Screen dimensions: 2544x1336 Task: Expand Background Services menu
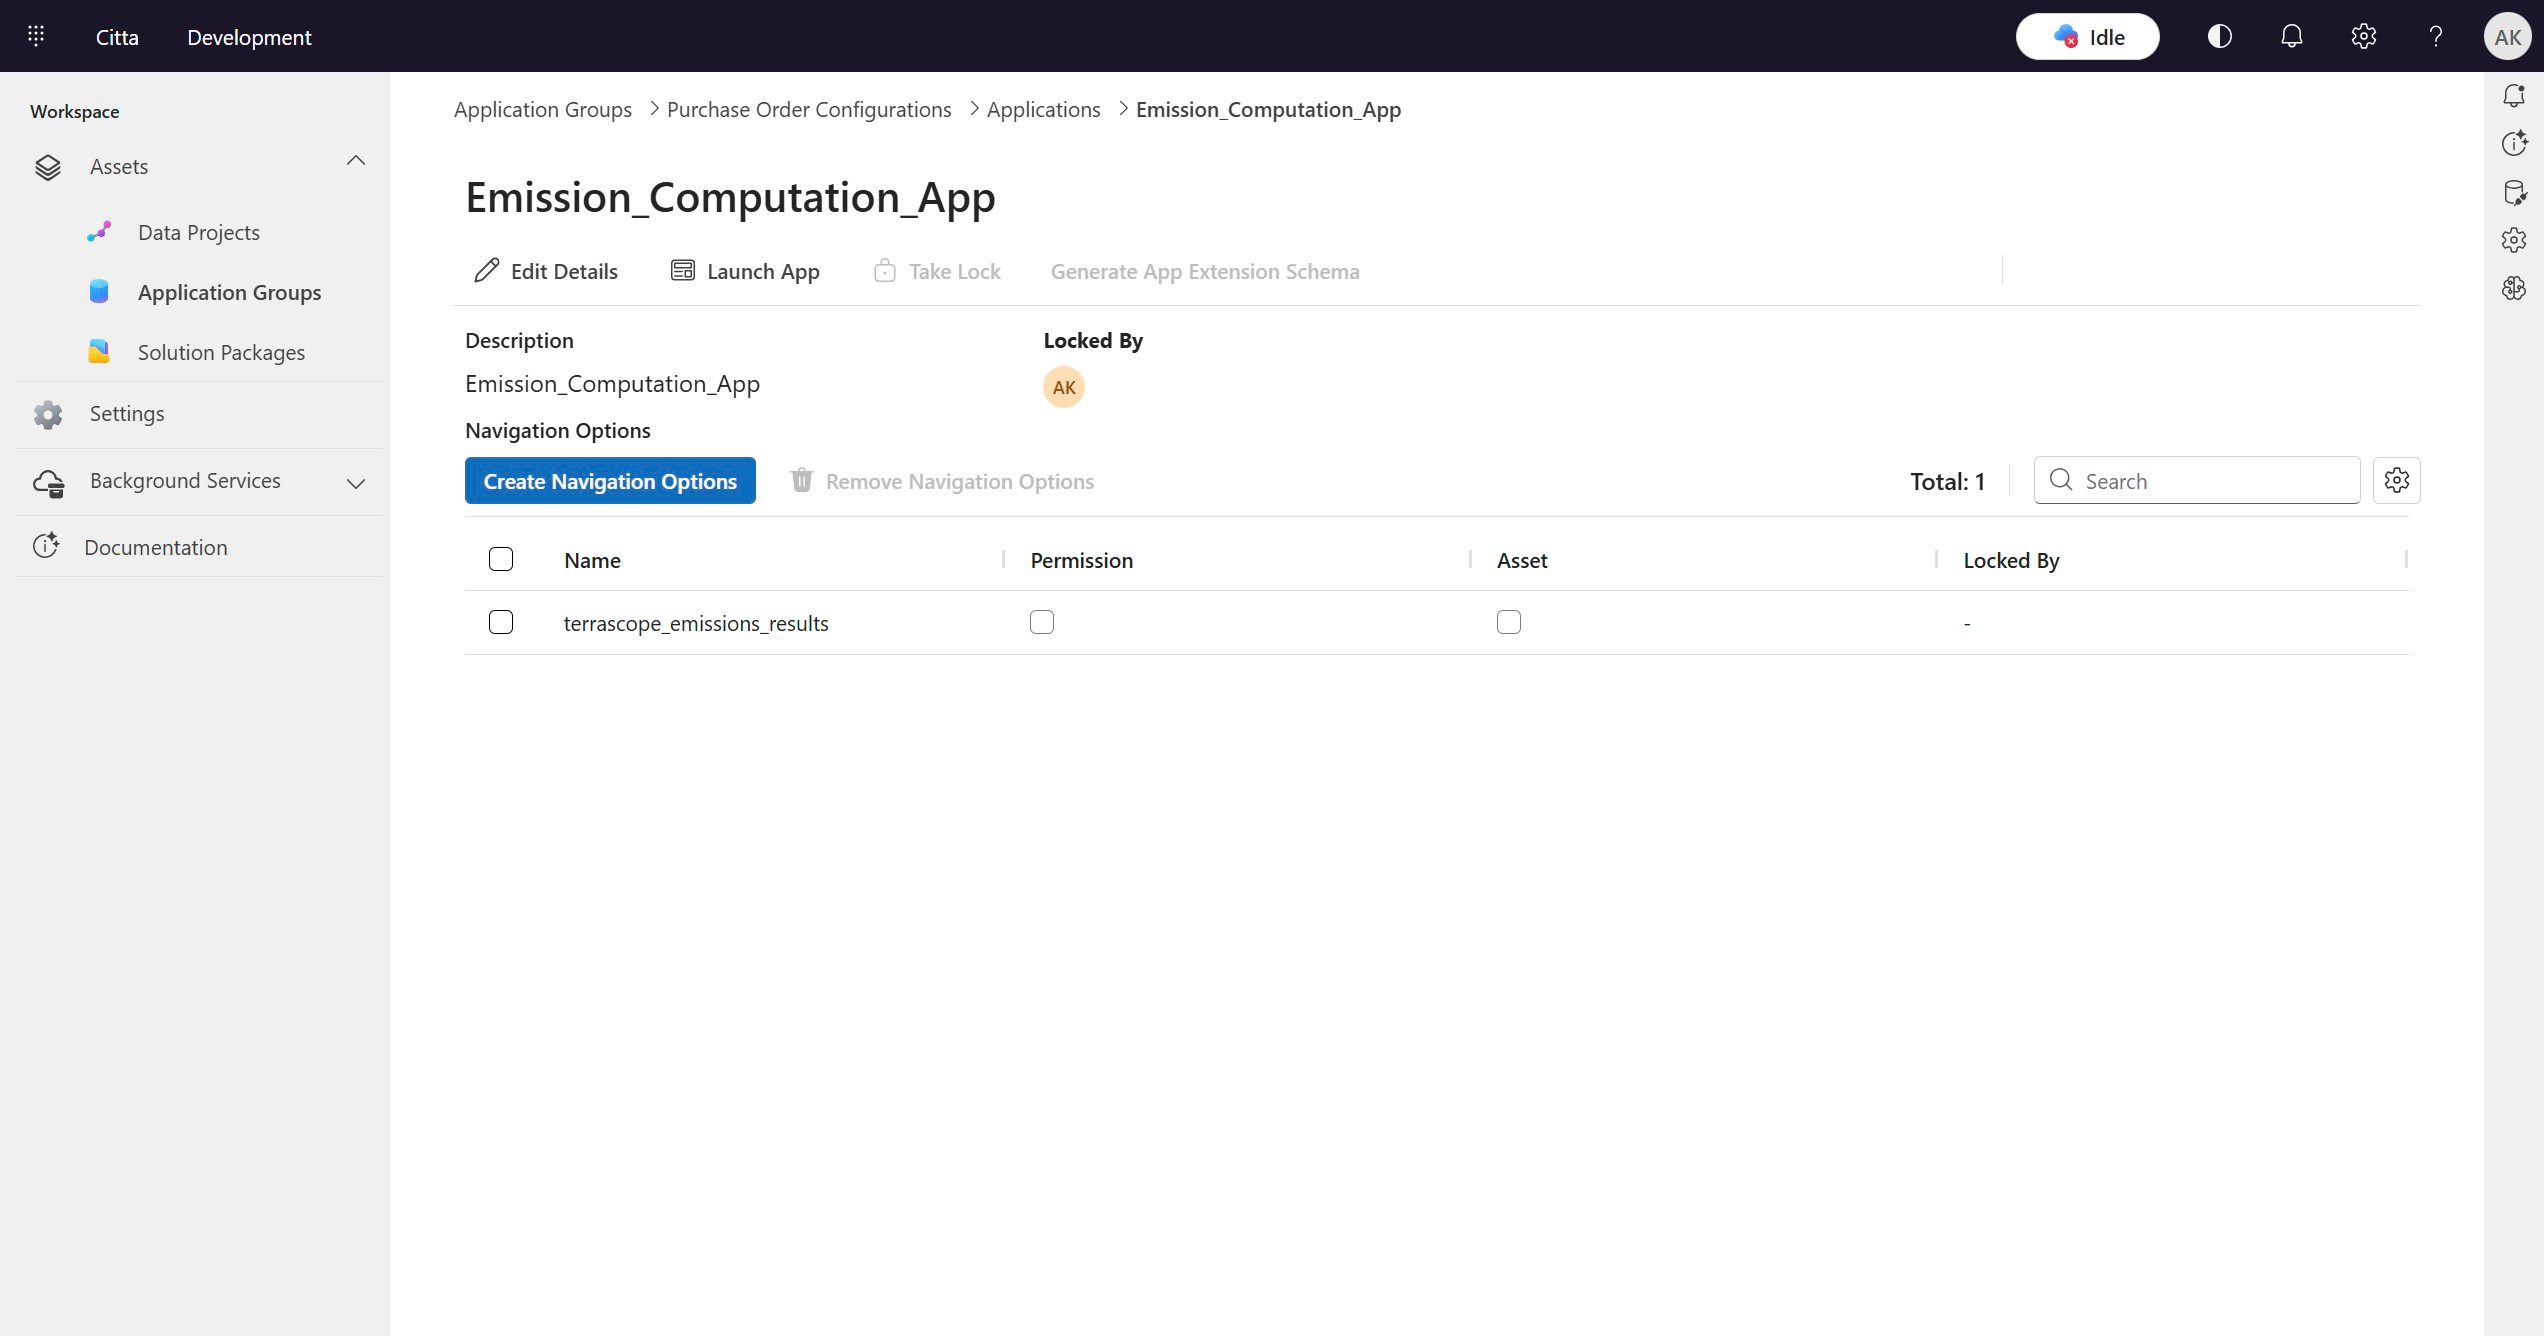point(356,483)
